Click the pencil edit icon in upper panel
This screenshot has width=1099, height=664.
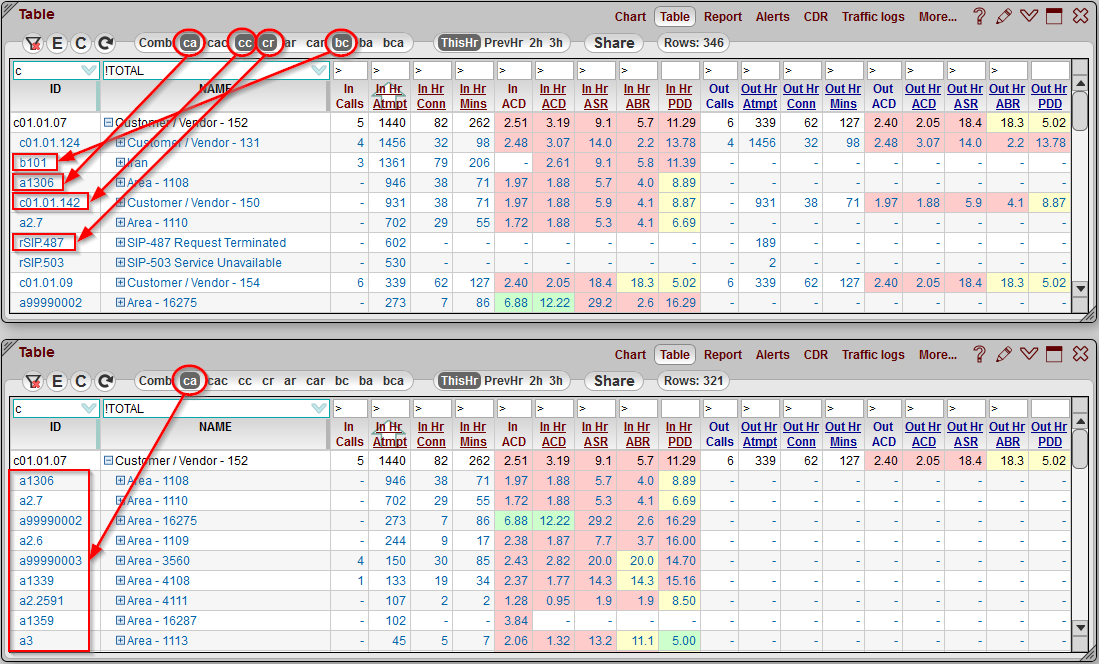tap(1004, 16)
